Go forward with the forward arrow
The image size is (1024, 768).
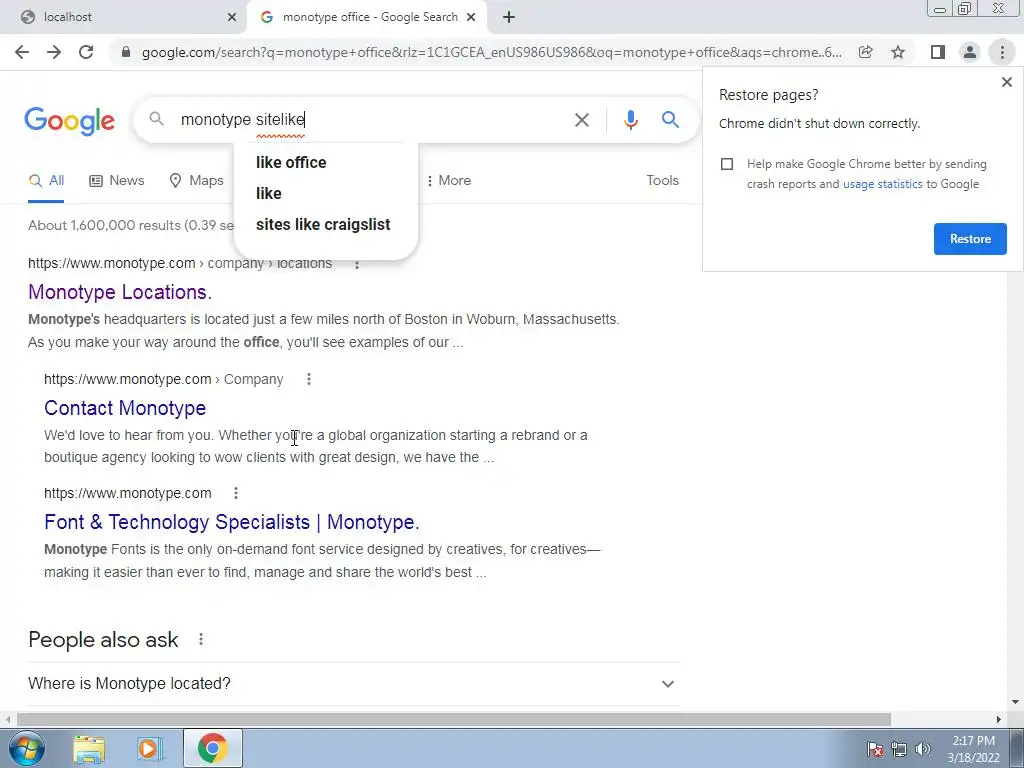click(x=54, y=52)
